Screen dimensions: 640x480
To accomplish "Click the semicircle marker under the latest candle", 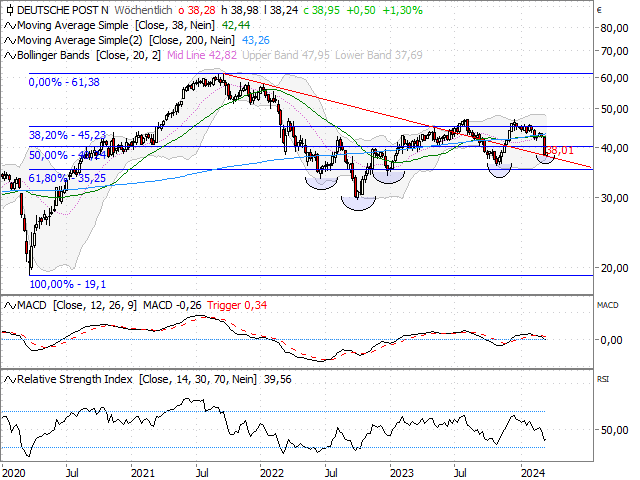I will point(545,159).
